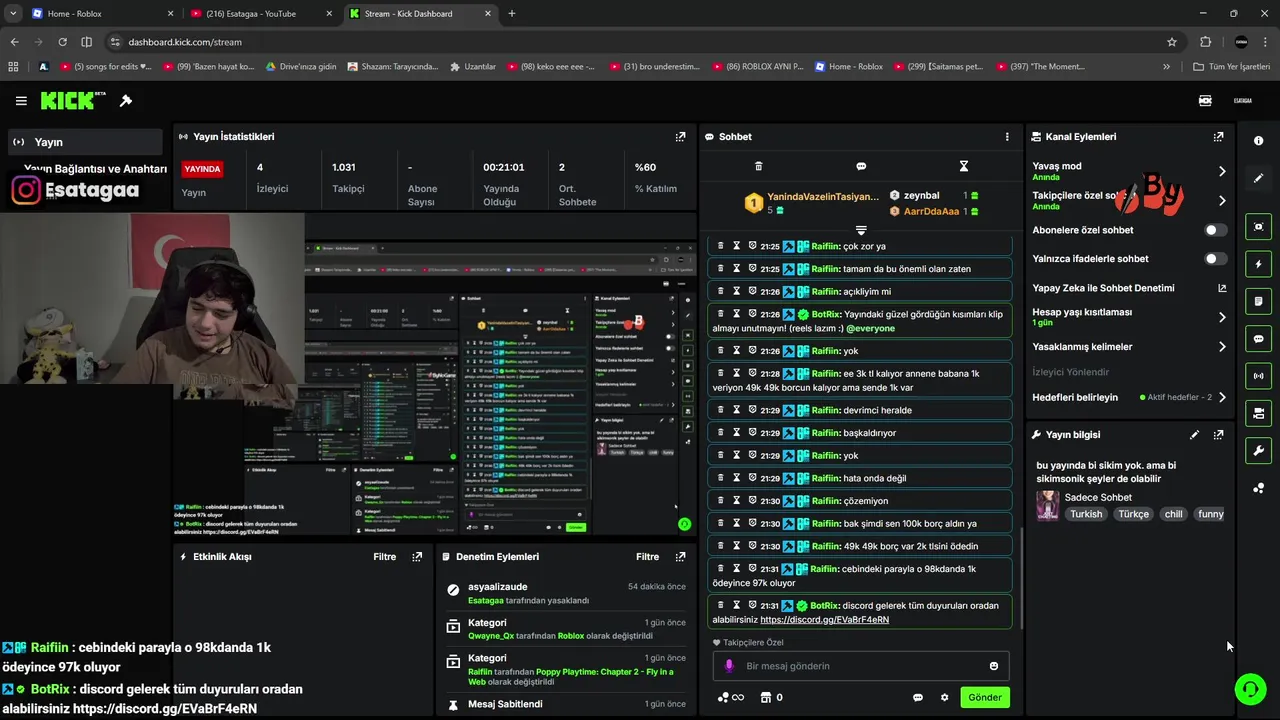Expand Hedefleri belirleyin section
The width and height of the screenshot is (1280, 720).
[x=1221, y=398]
